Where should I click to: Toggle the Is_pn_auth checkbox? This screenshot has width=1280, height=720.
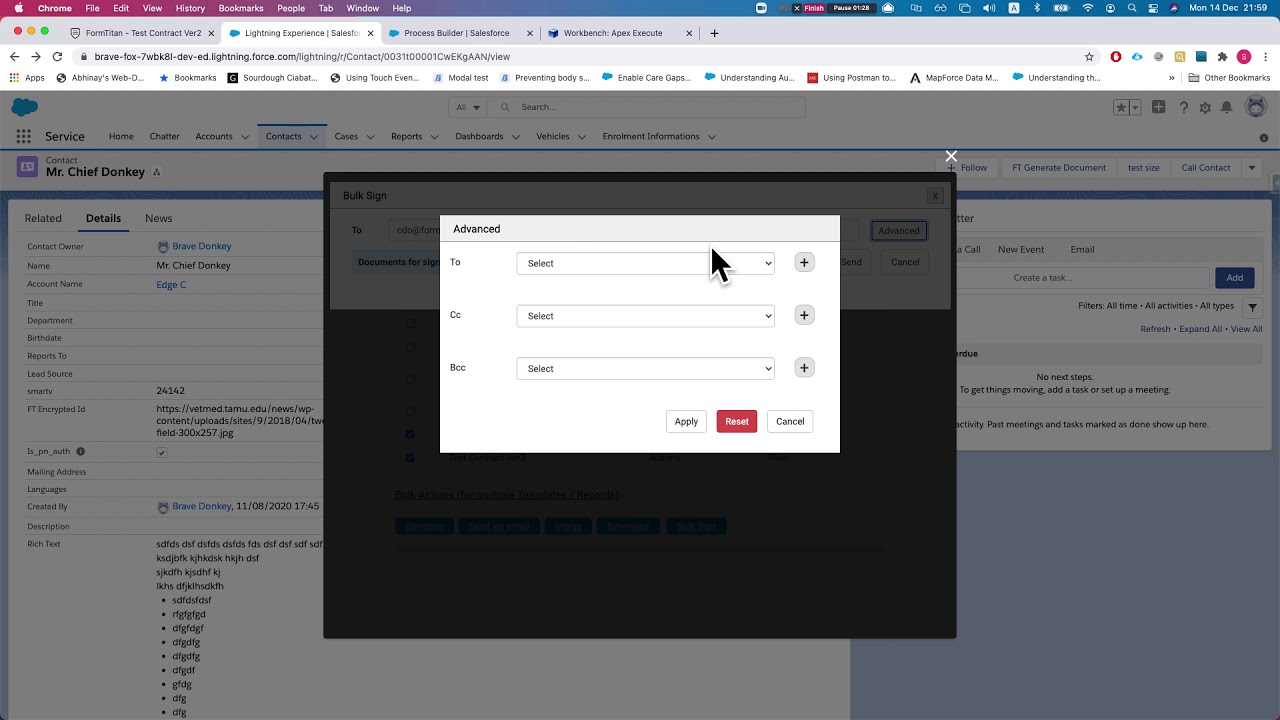coord(162,452)
